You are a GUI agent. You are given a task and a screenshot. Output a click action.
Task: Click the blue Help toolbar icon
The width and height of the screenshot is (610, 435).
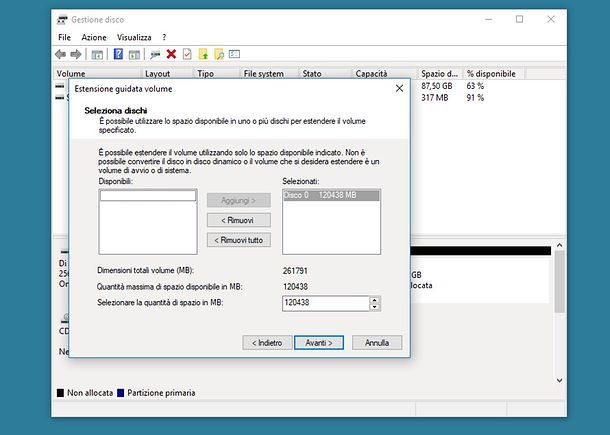[118, 54]
